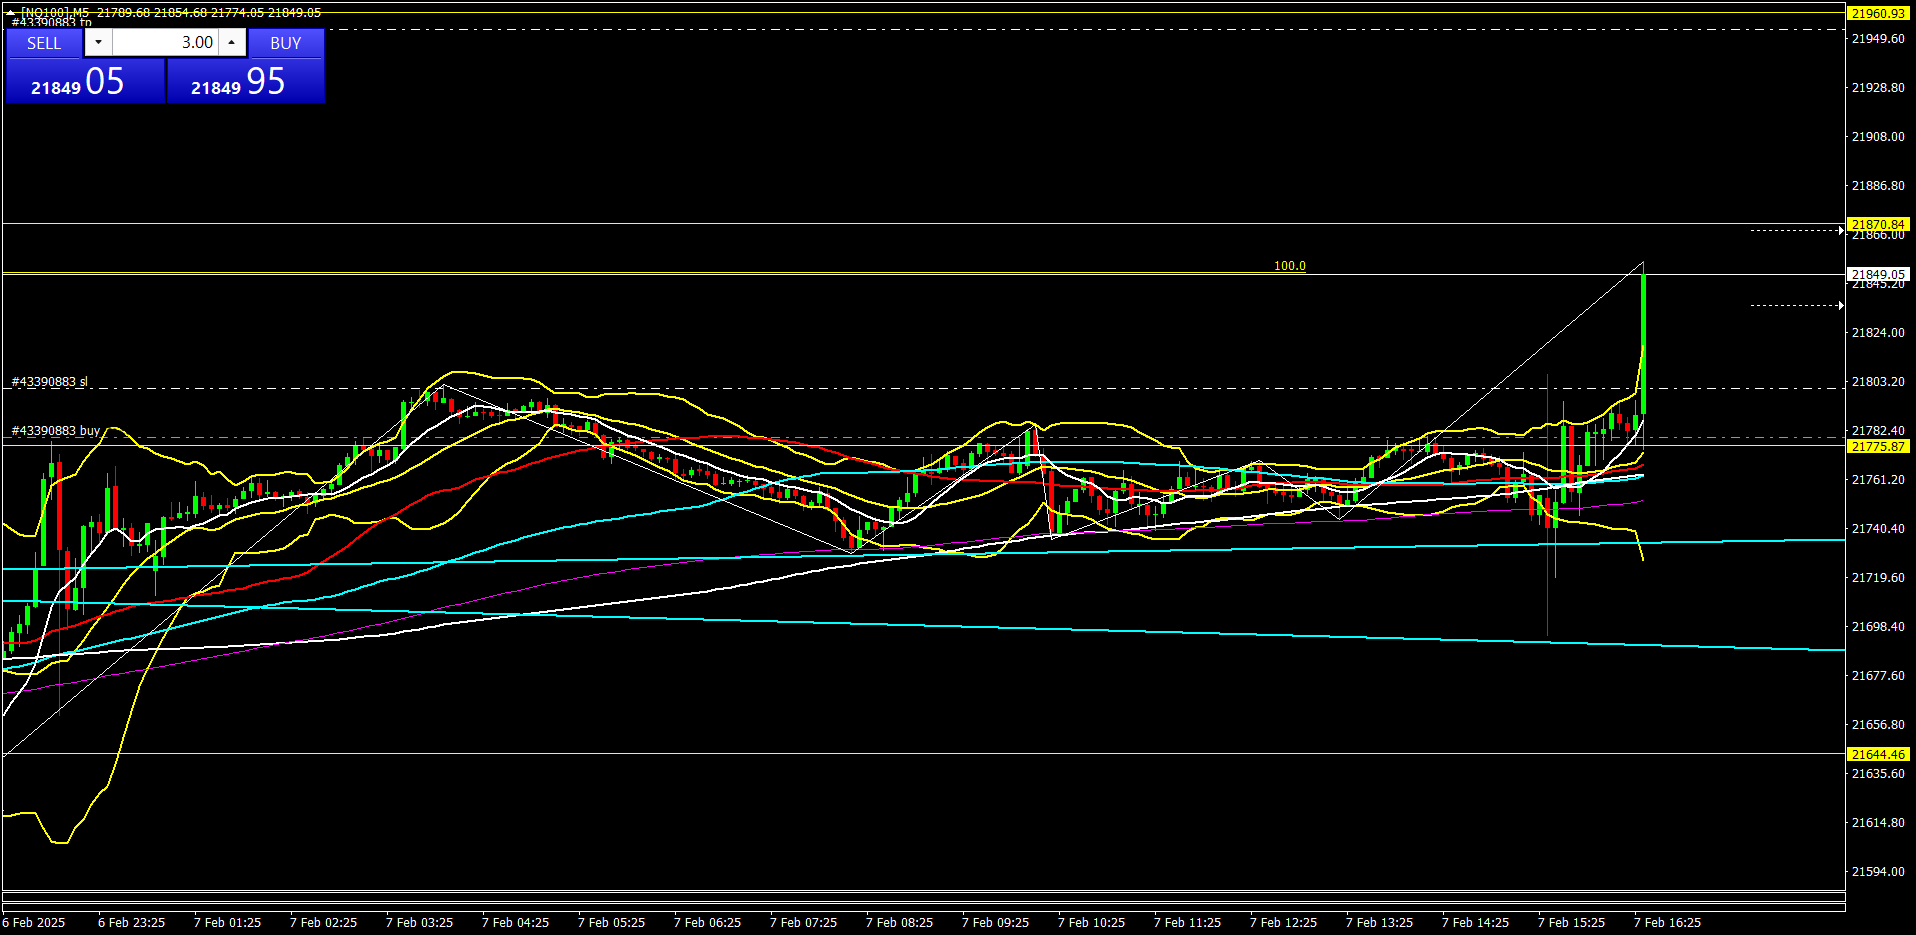1916x935 pixels.
Task: Click the SELL button
Action: [44, 43]
